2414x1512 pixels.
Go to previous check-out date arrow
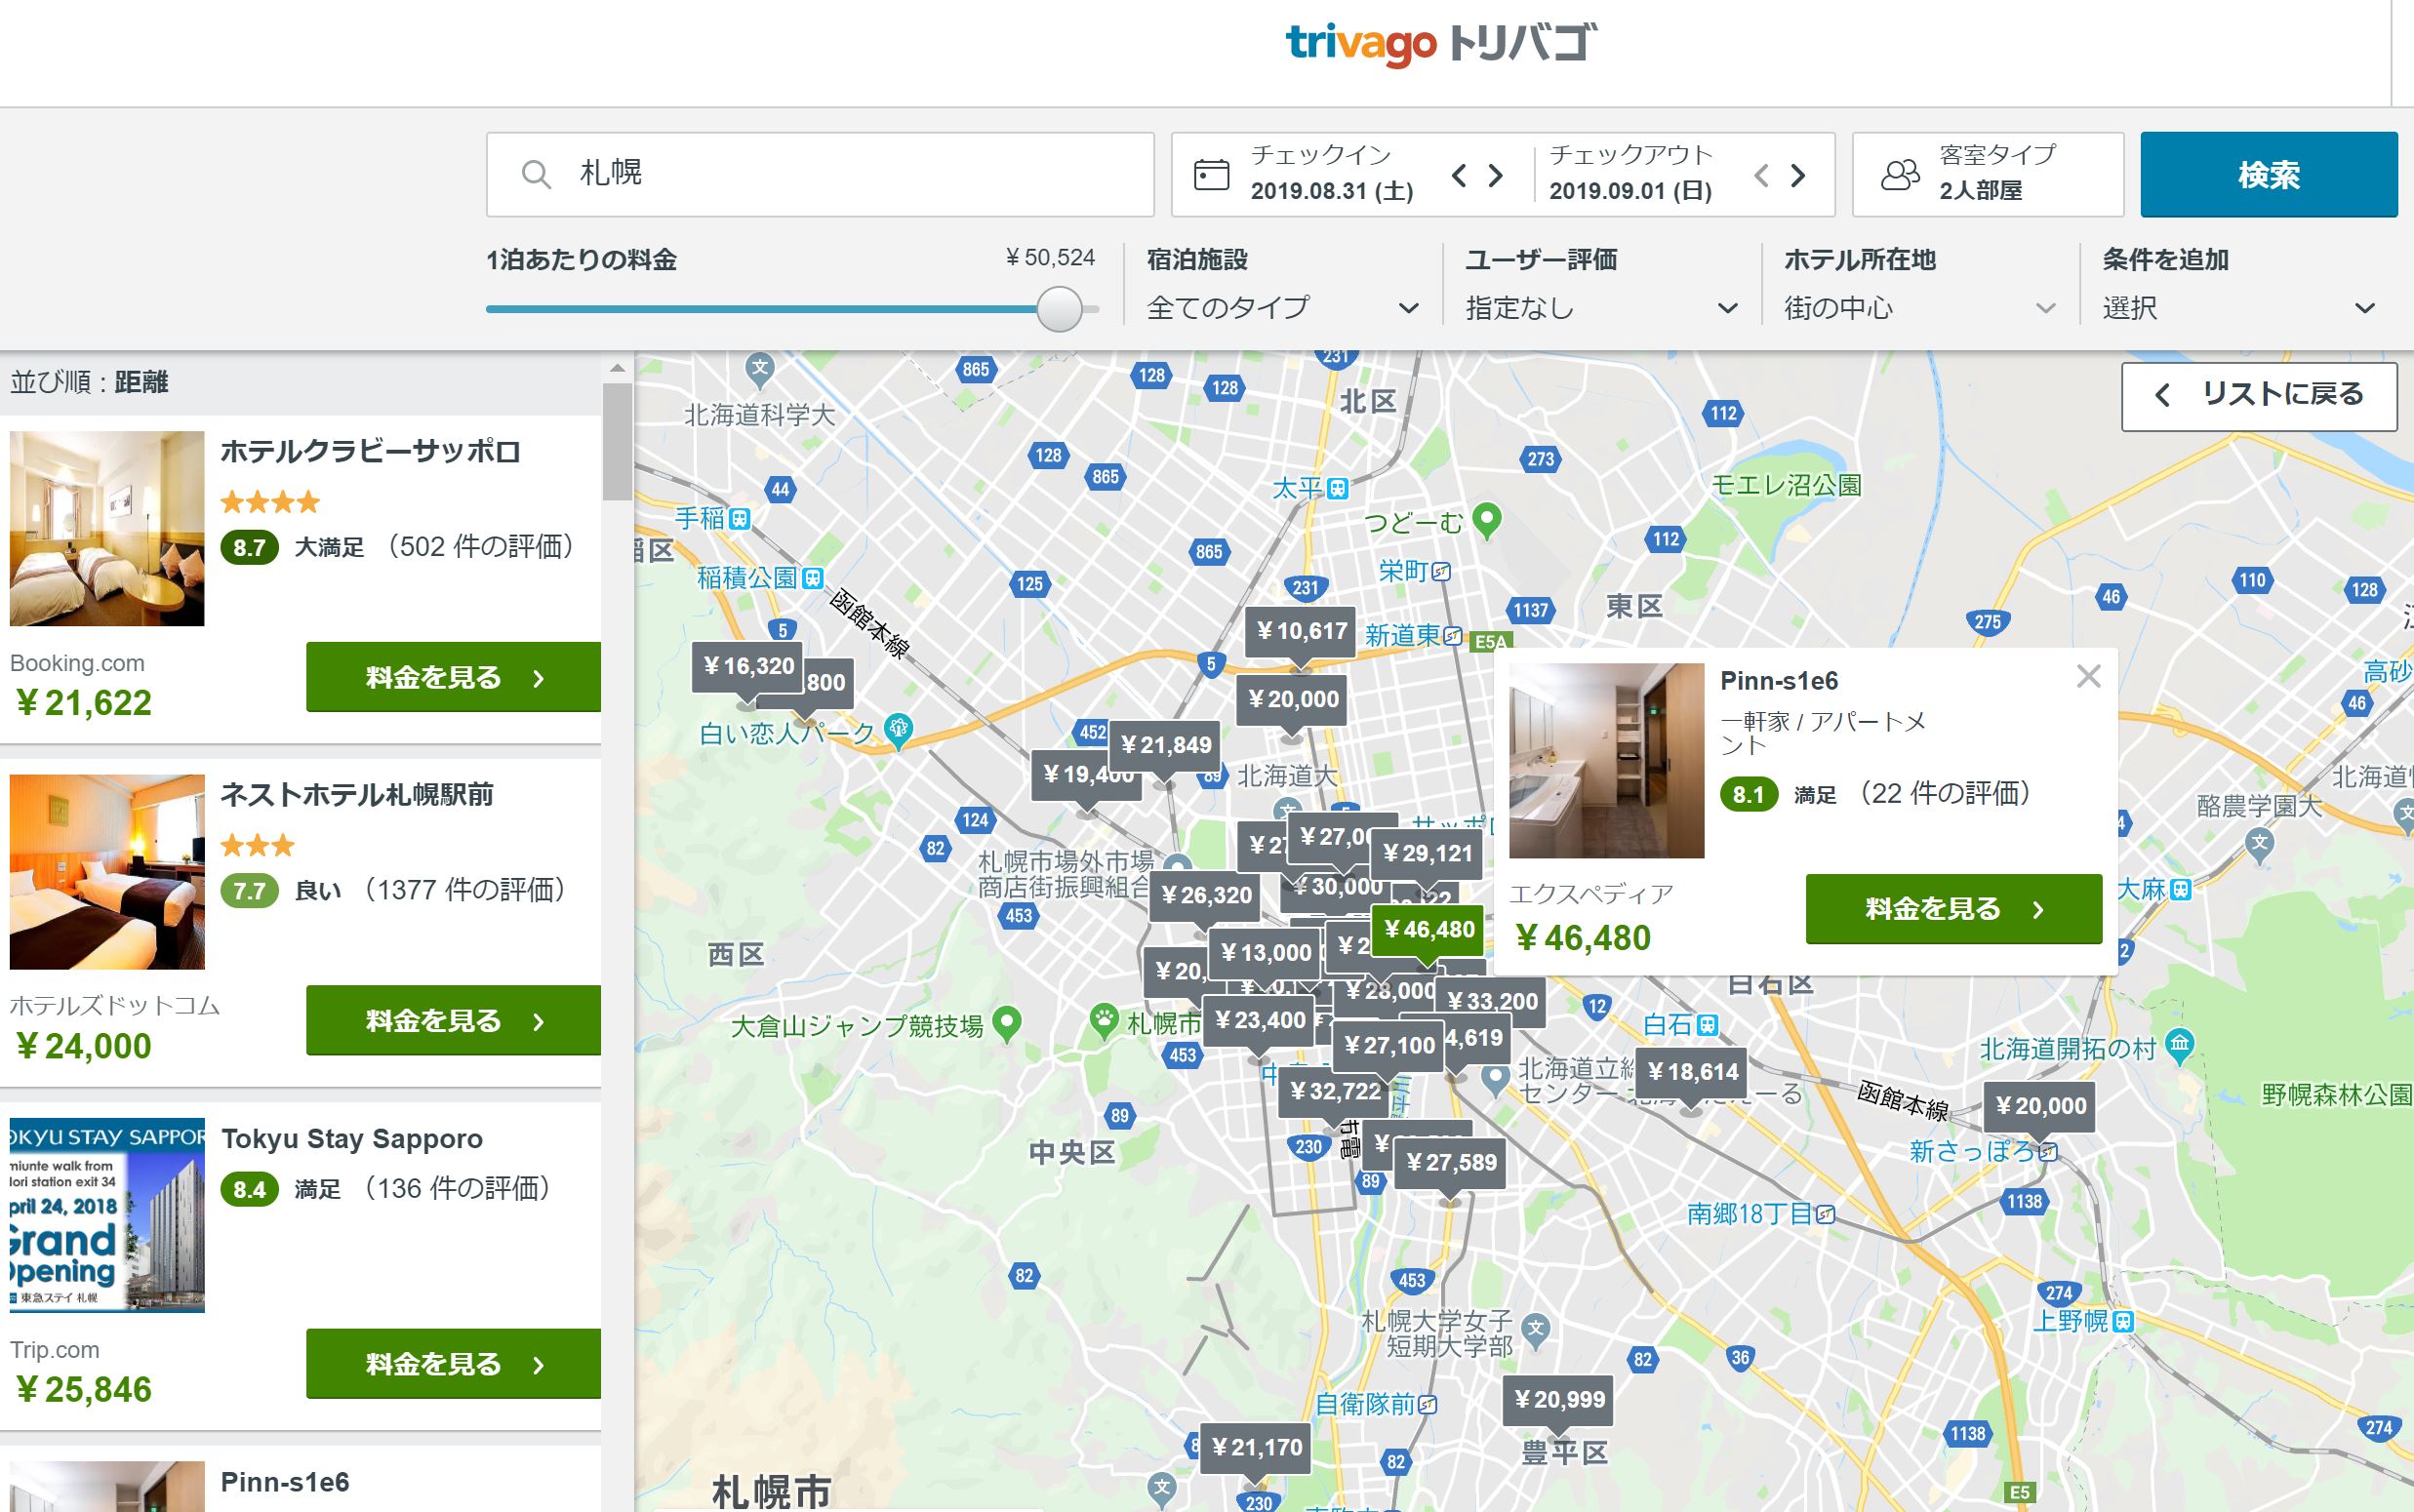[1762, 176]
